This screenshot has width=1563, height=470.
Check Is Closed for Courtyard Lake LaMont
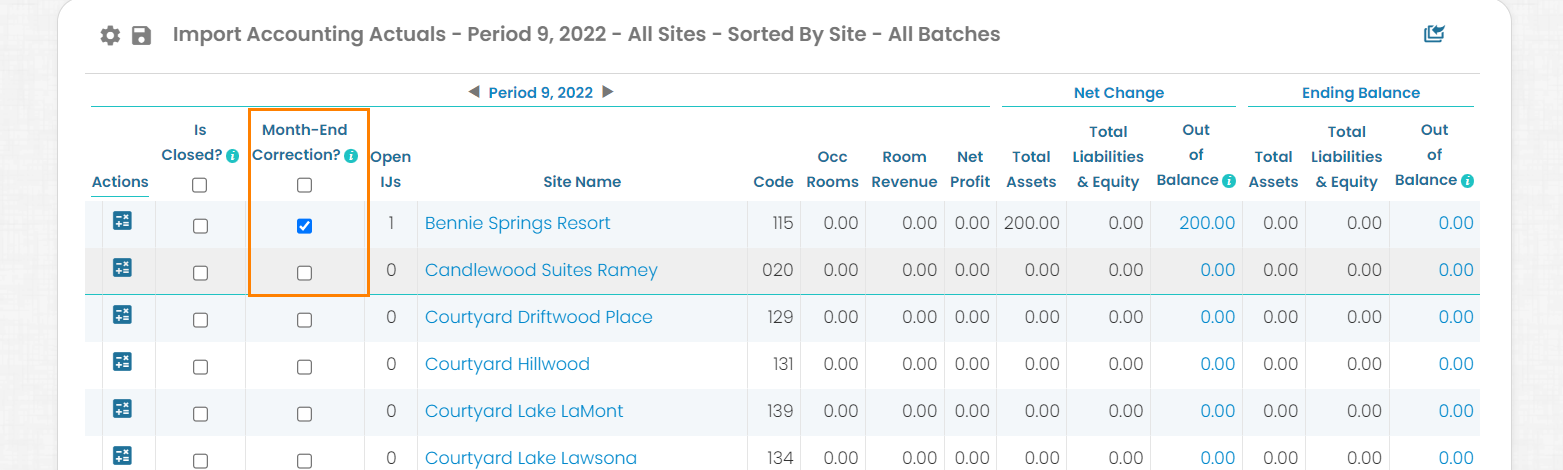(200, 414)
